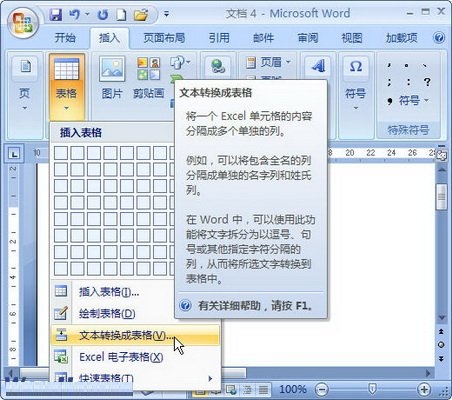The height and width of the screenshot is (400, 452).
Task: Switch to outline view icon
Action: tap(247, 389)
